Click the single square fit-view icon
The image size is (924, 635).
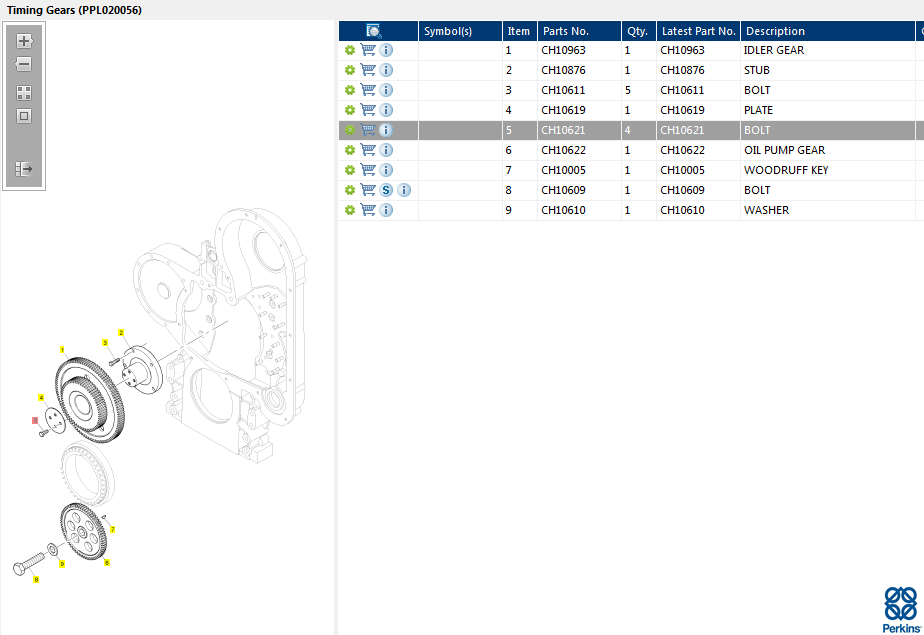tap(24, 116)
